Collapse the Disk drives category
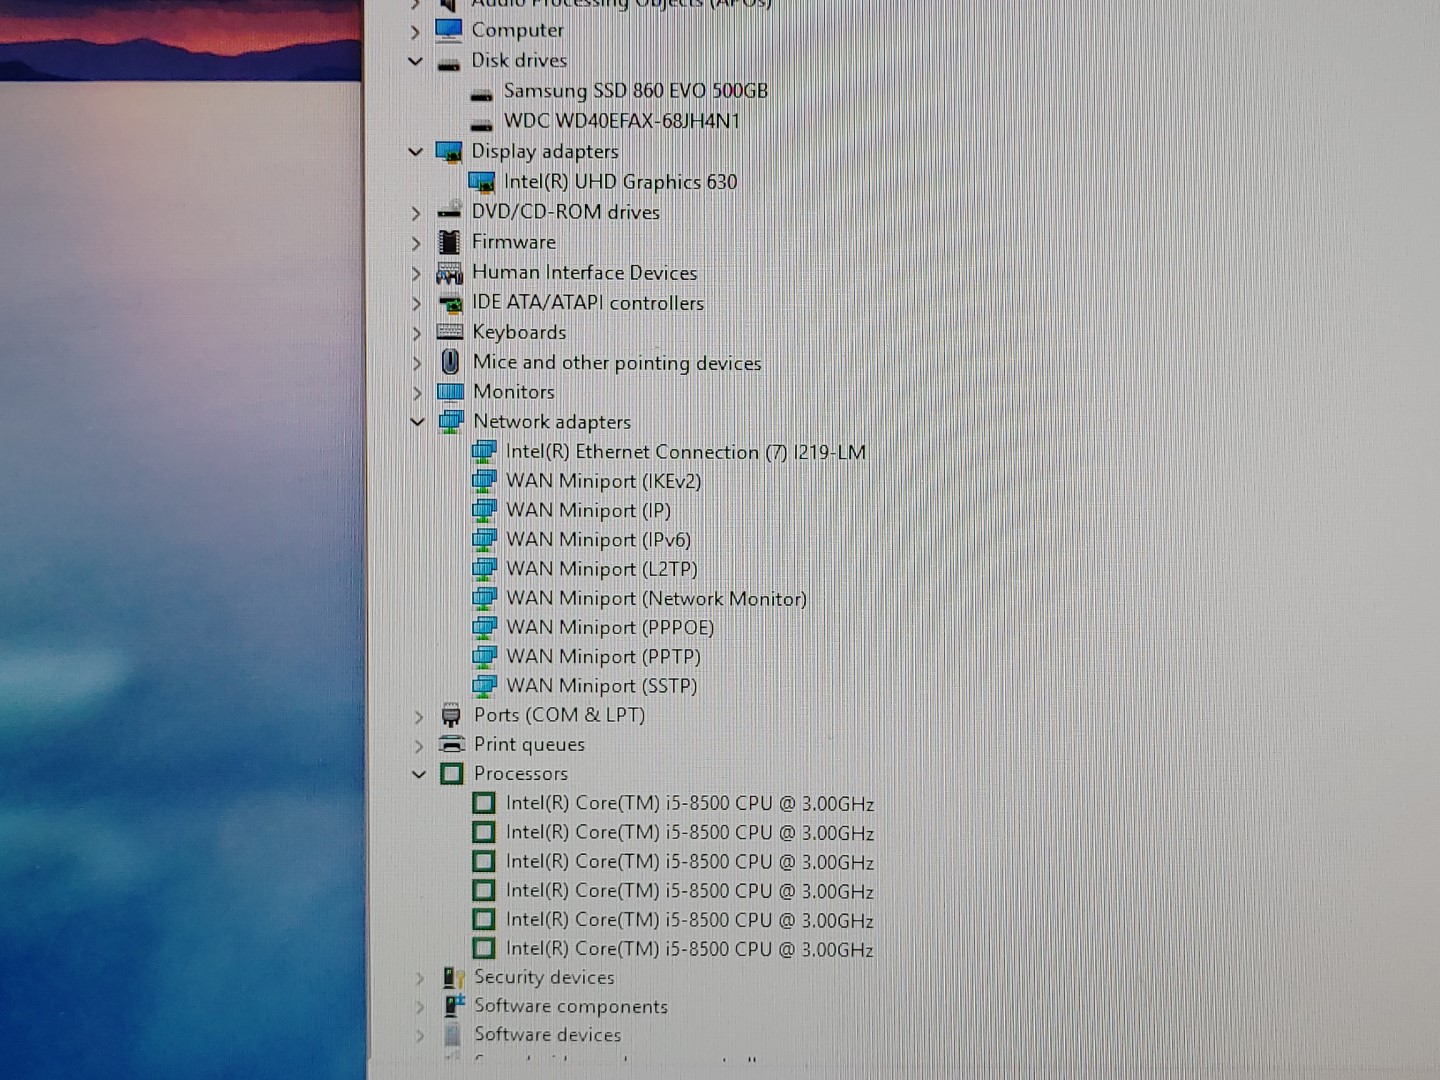1440x1080 pixels. tap(415, 61)
